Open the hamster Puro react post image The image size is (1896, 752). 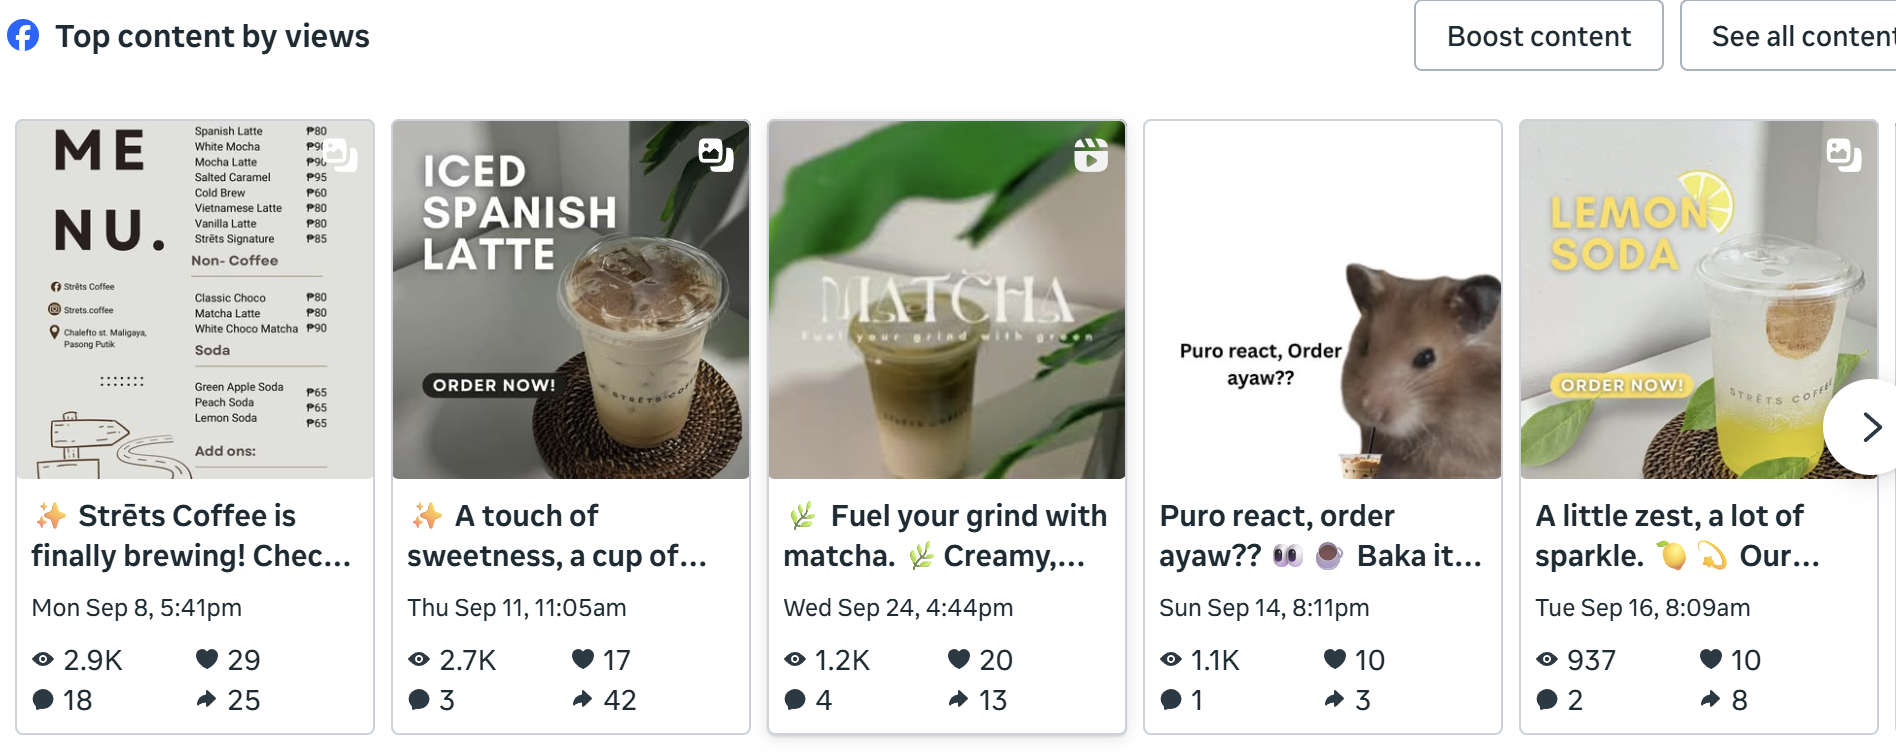1323,300
